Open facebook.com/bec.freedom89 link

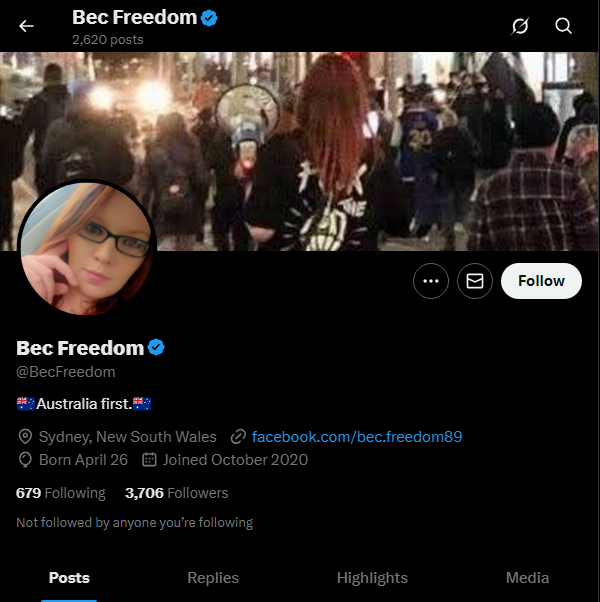coord(357,437)
